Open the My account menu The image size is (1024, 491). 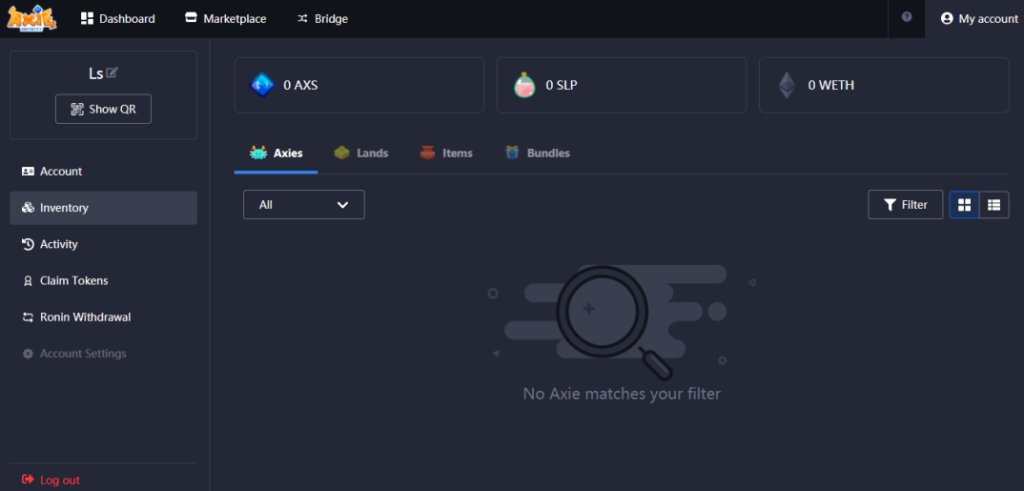978,19
